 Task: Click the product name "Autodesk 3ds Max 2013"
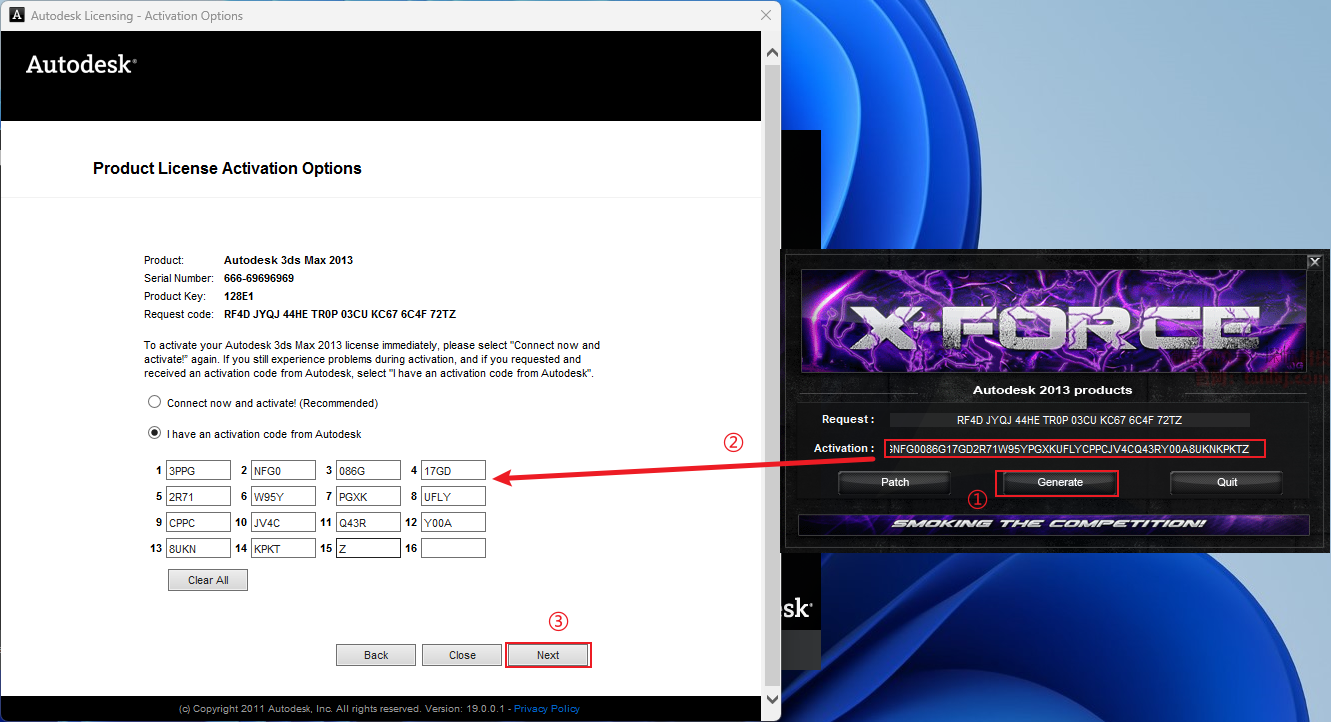pos(288,260)
